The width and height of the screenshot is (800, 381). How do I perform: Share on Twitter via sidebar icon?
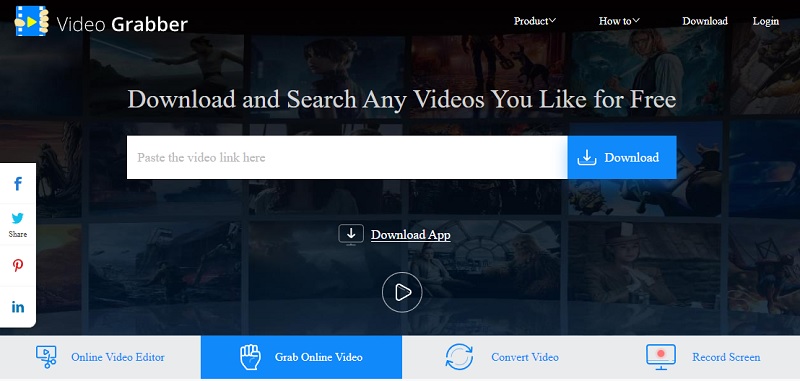pos(18,218)
